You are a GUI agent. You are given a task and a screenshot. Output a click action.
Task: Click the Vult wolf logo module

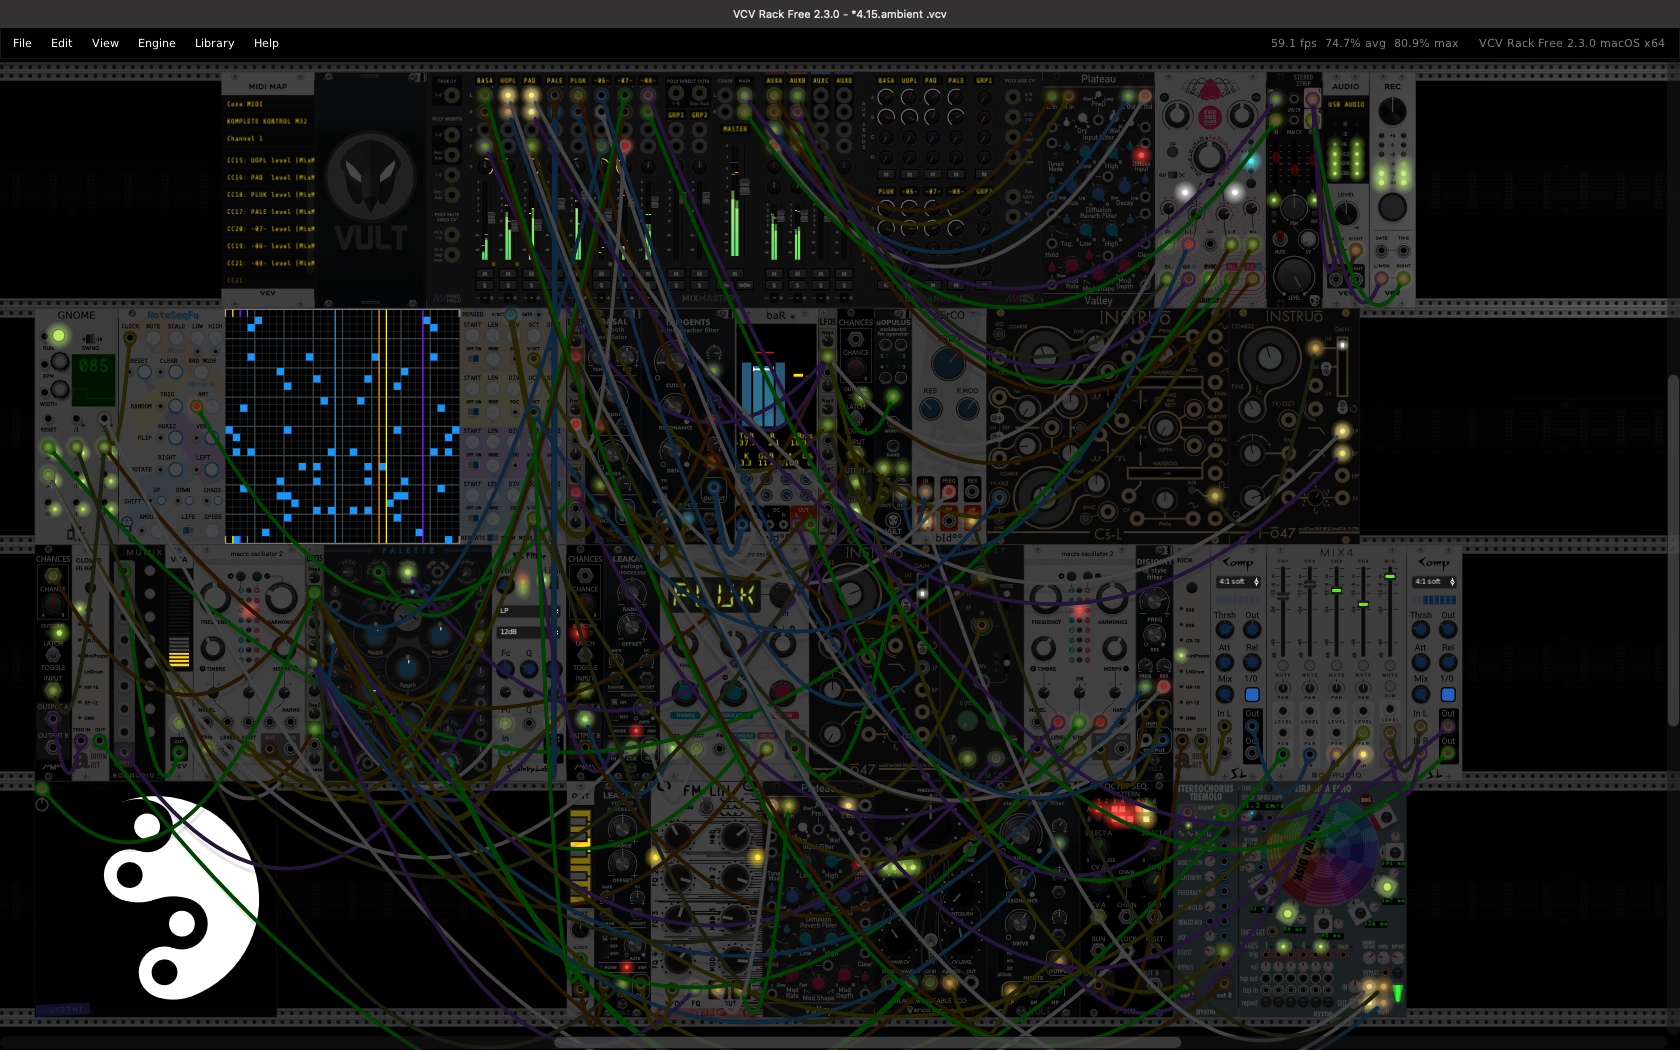click(370, 189)
